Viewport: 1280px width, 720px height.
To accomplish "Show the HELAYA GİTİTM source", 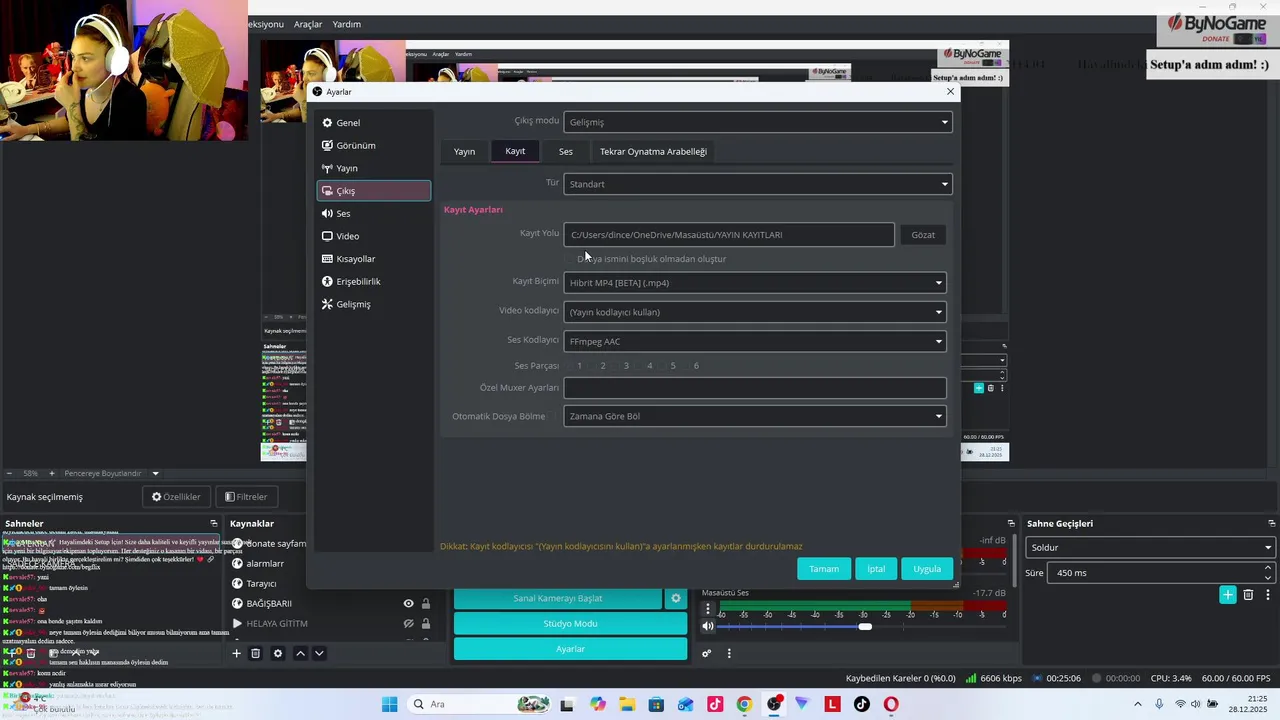I will [408, 623].
